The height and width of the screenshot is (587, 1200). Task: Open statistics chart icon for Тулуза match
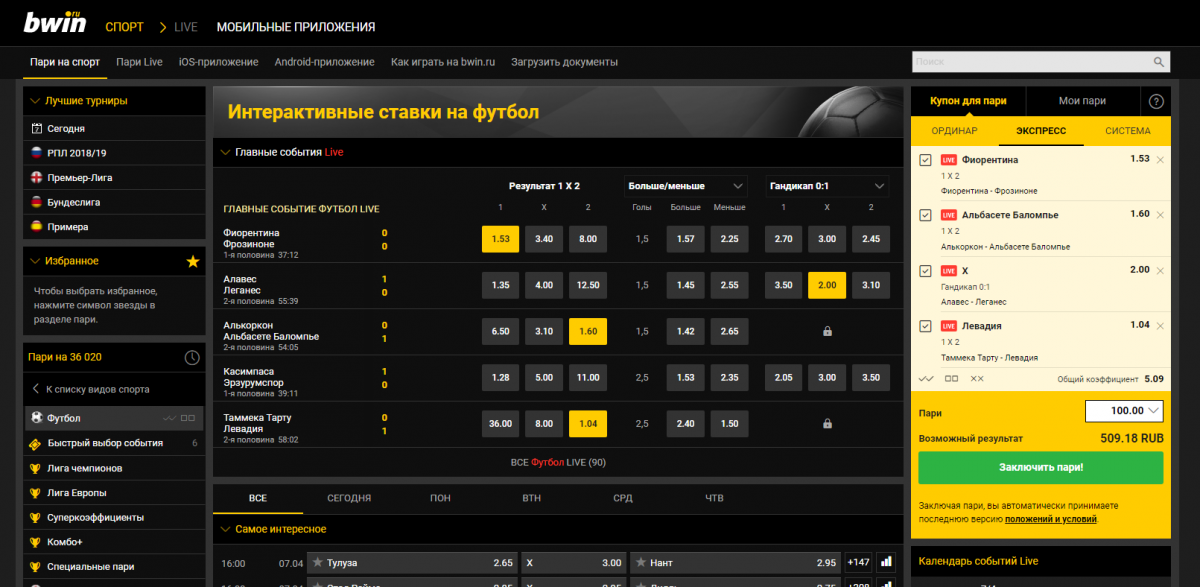pyautogui.click(x=885, y=563)
